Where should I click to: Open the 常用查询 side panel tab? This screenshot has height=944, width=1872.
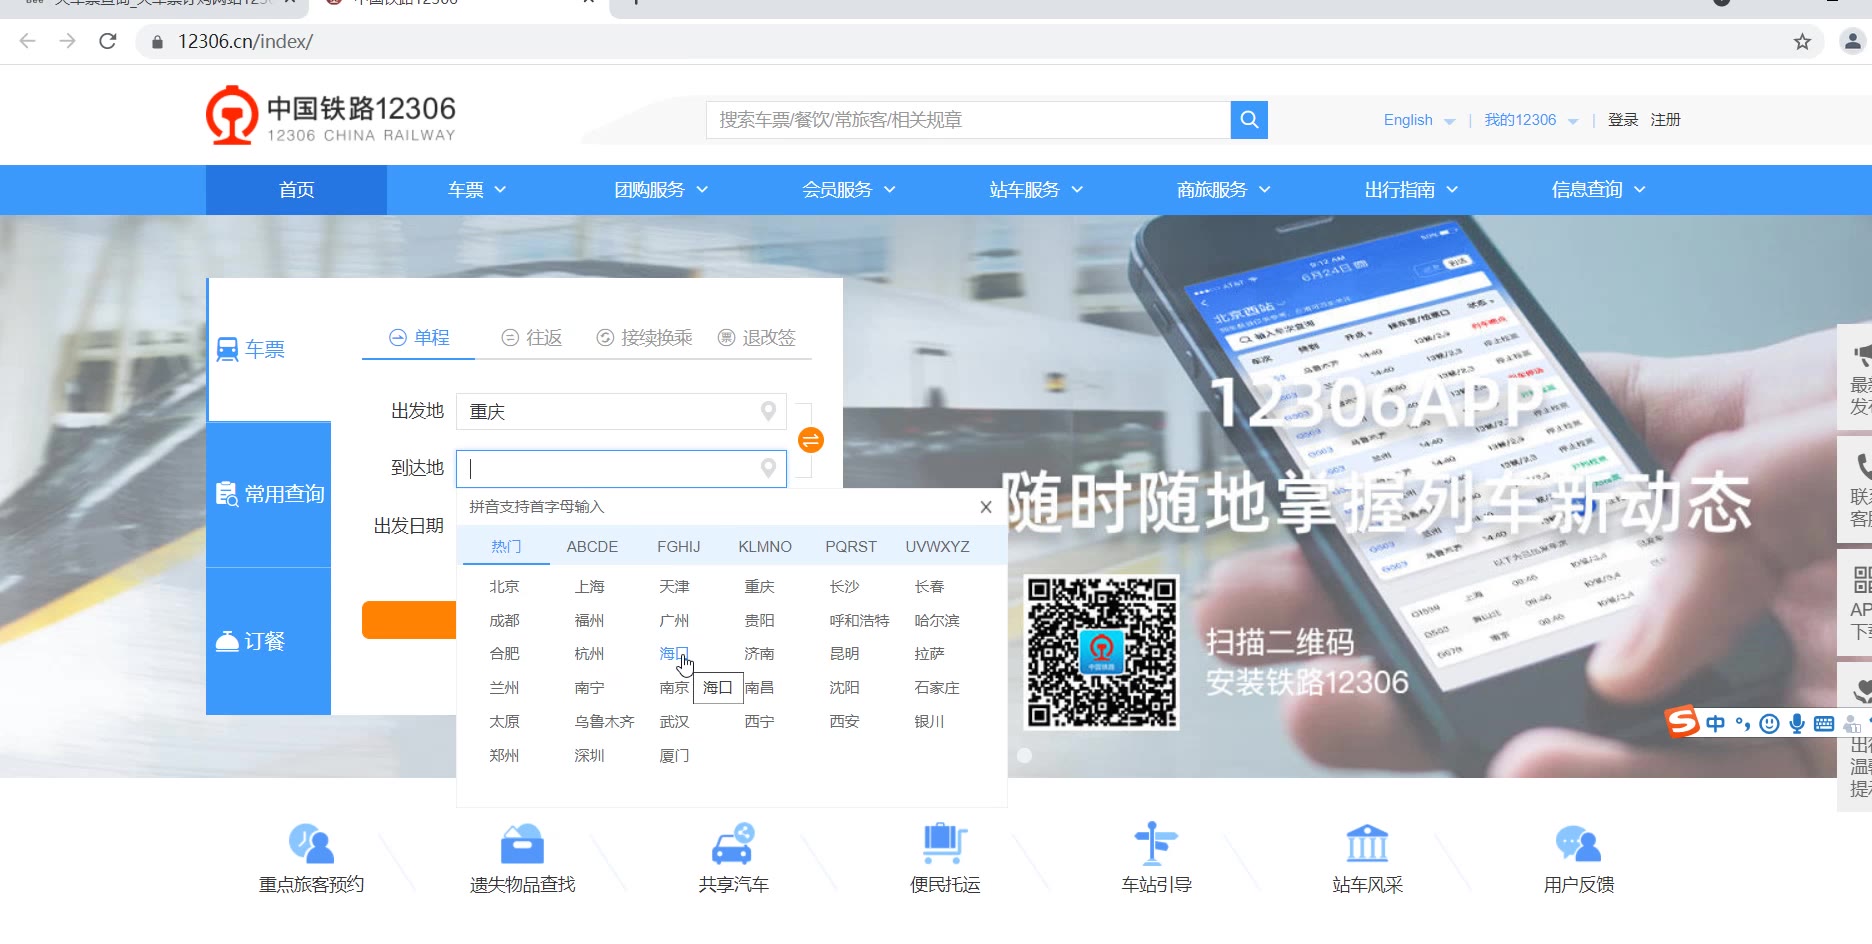tap(268, 494)
